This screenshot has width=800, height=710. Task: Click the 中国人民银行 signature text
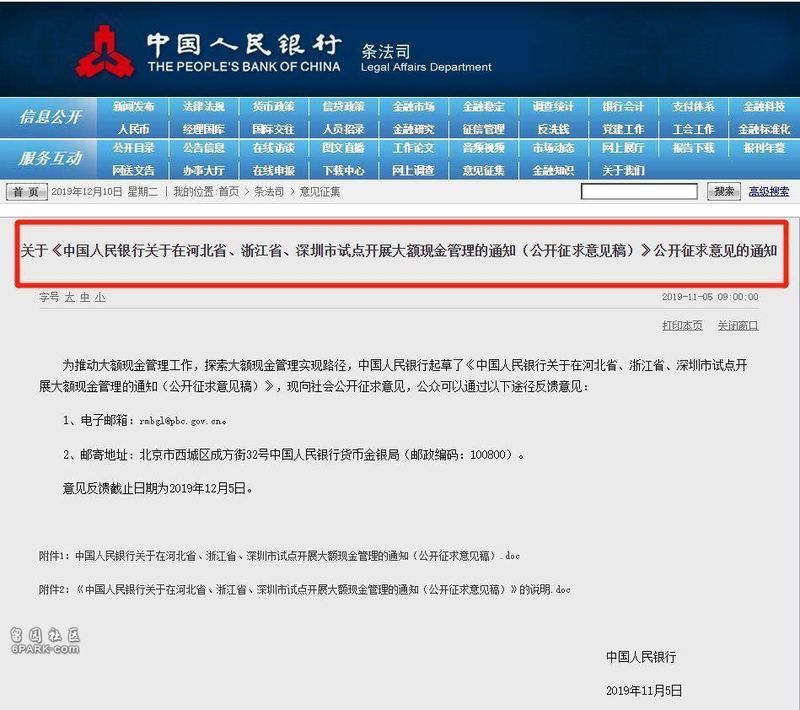click(x=641, y=657)
